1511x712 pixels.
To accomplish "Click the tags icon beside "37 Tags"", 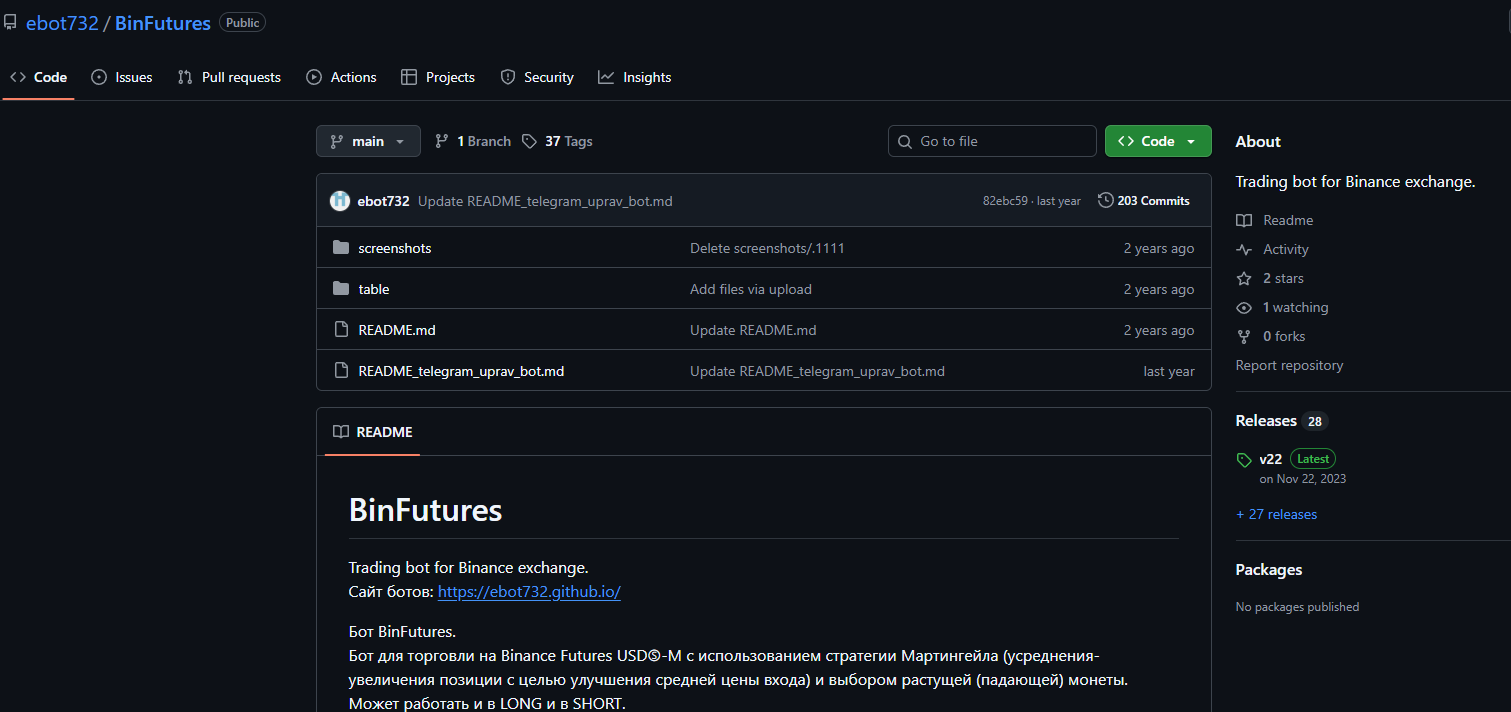I will click(x=529, y=141).
